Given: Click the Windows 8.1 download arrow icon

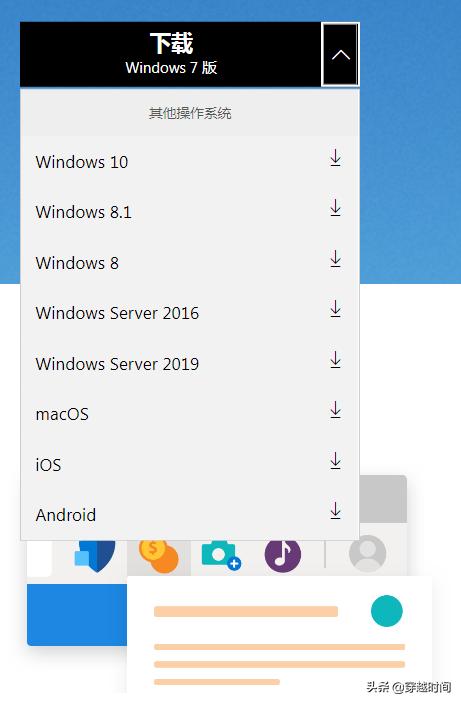Looking at the screenshot, I should click(x=335, y=208).
